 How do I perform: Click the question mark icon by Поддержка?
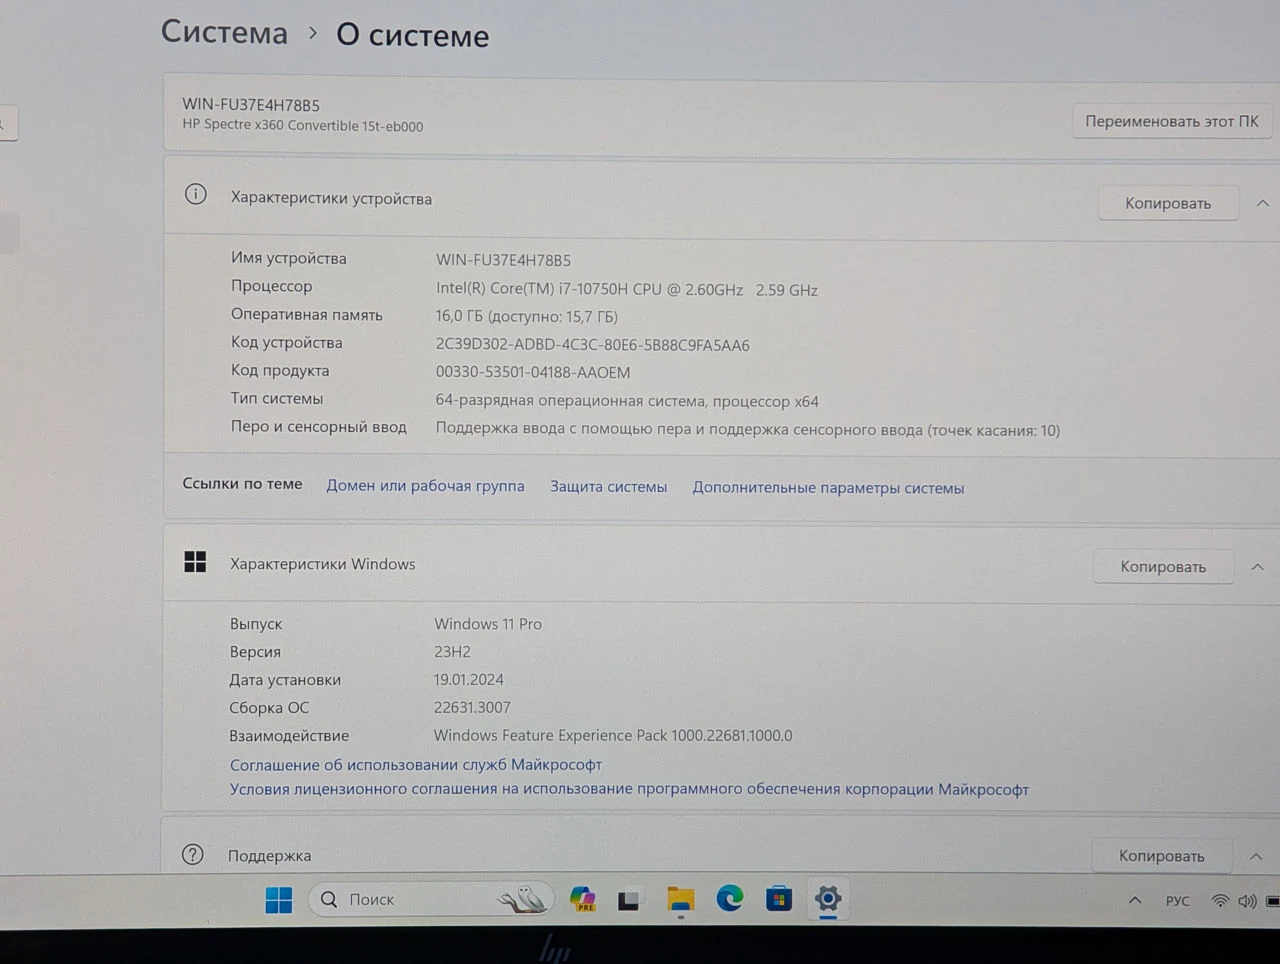pyautogui.click(x=193, y=854)
